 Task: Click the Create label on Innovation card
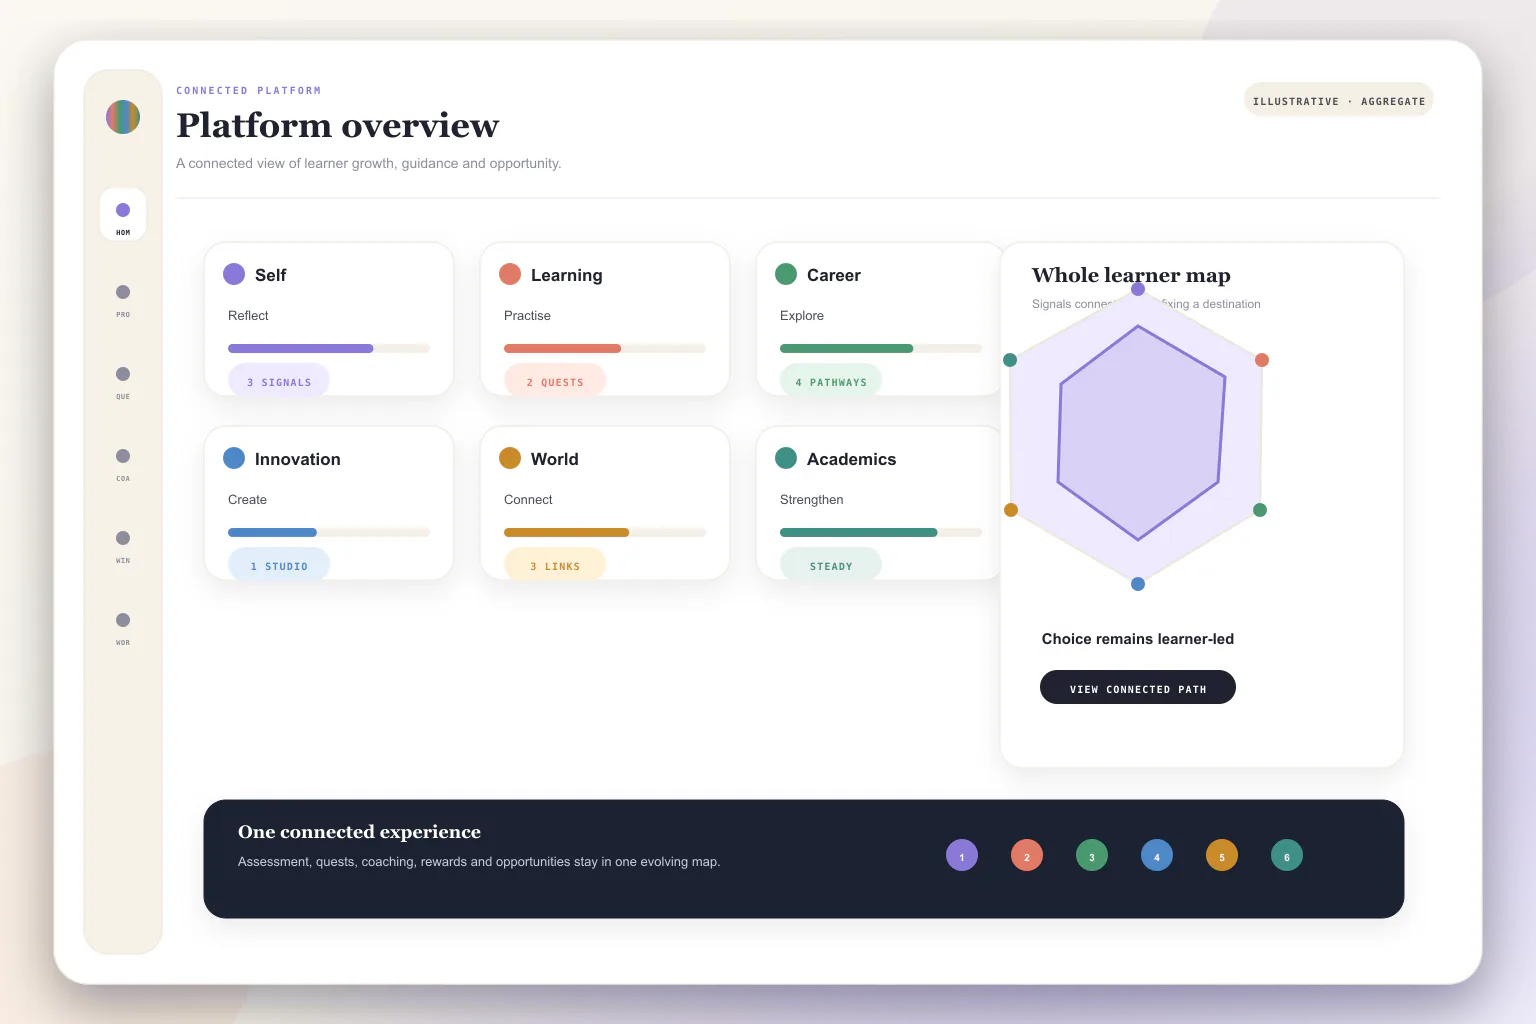tap(247, 500)
